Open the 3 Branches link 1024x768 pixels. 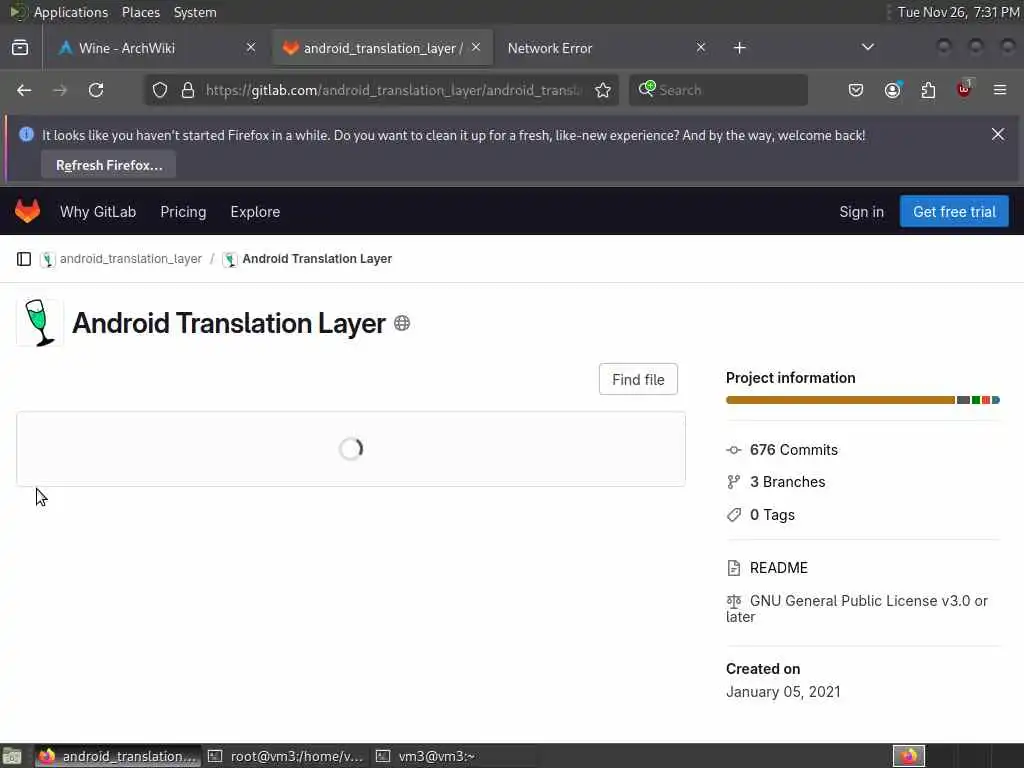pyautogui.click(x=788, y=482)
